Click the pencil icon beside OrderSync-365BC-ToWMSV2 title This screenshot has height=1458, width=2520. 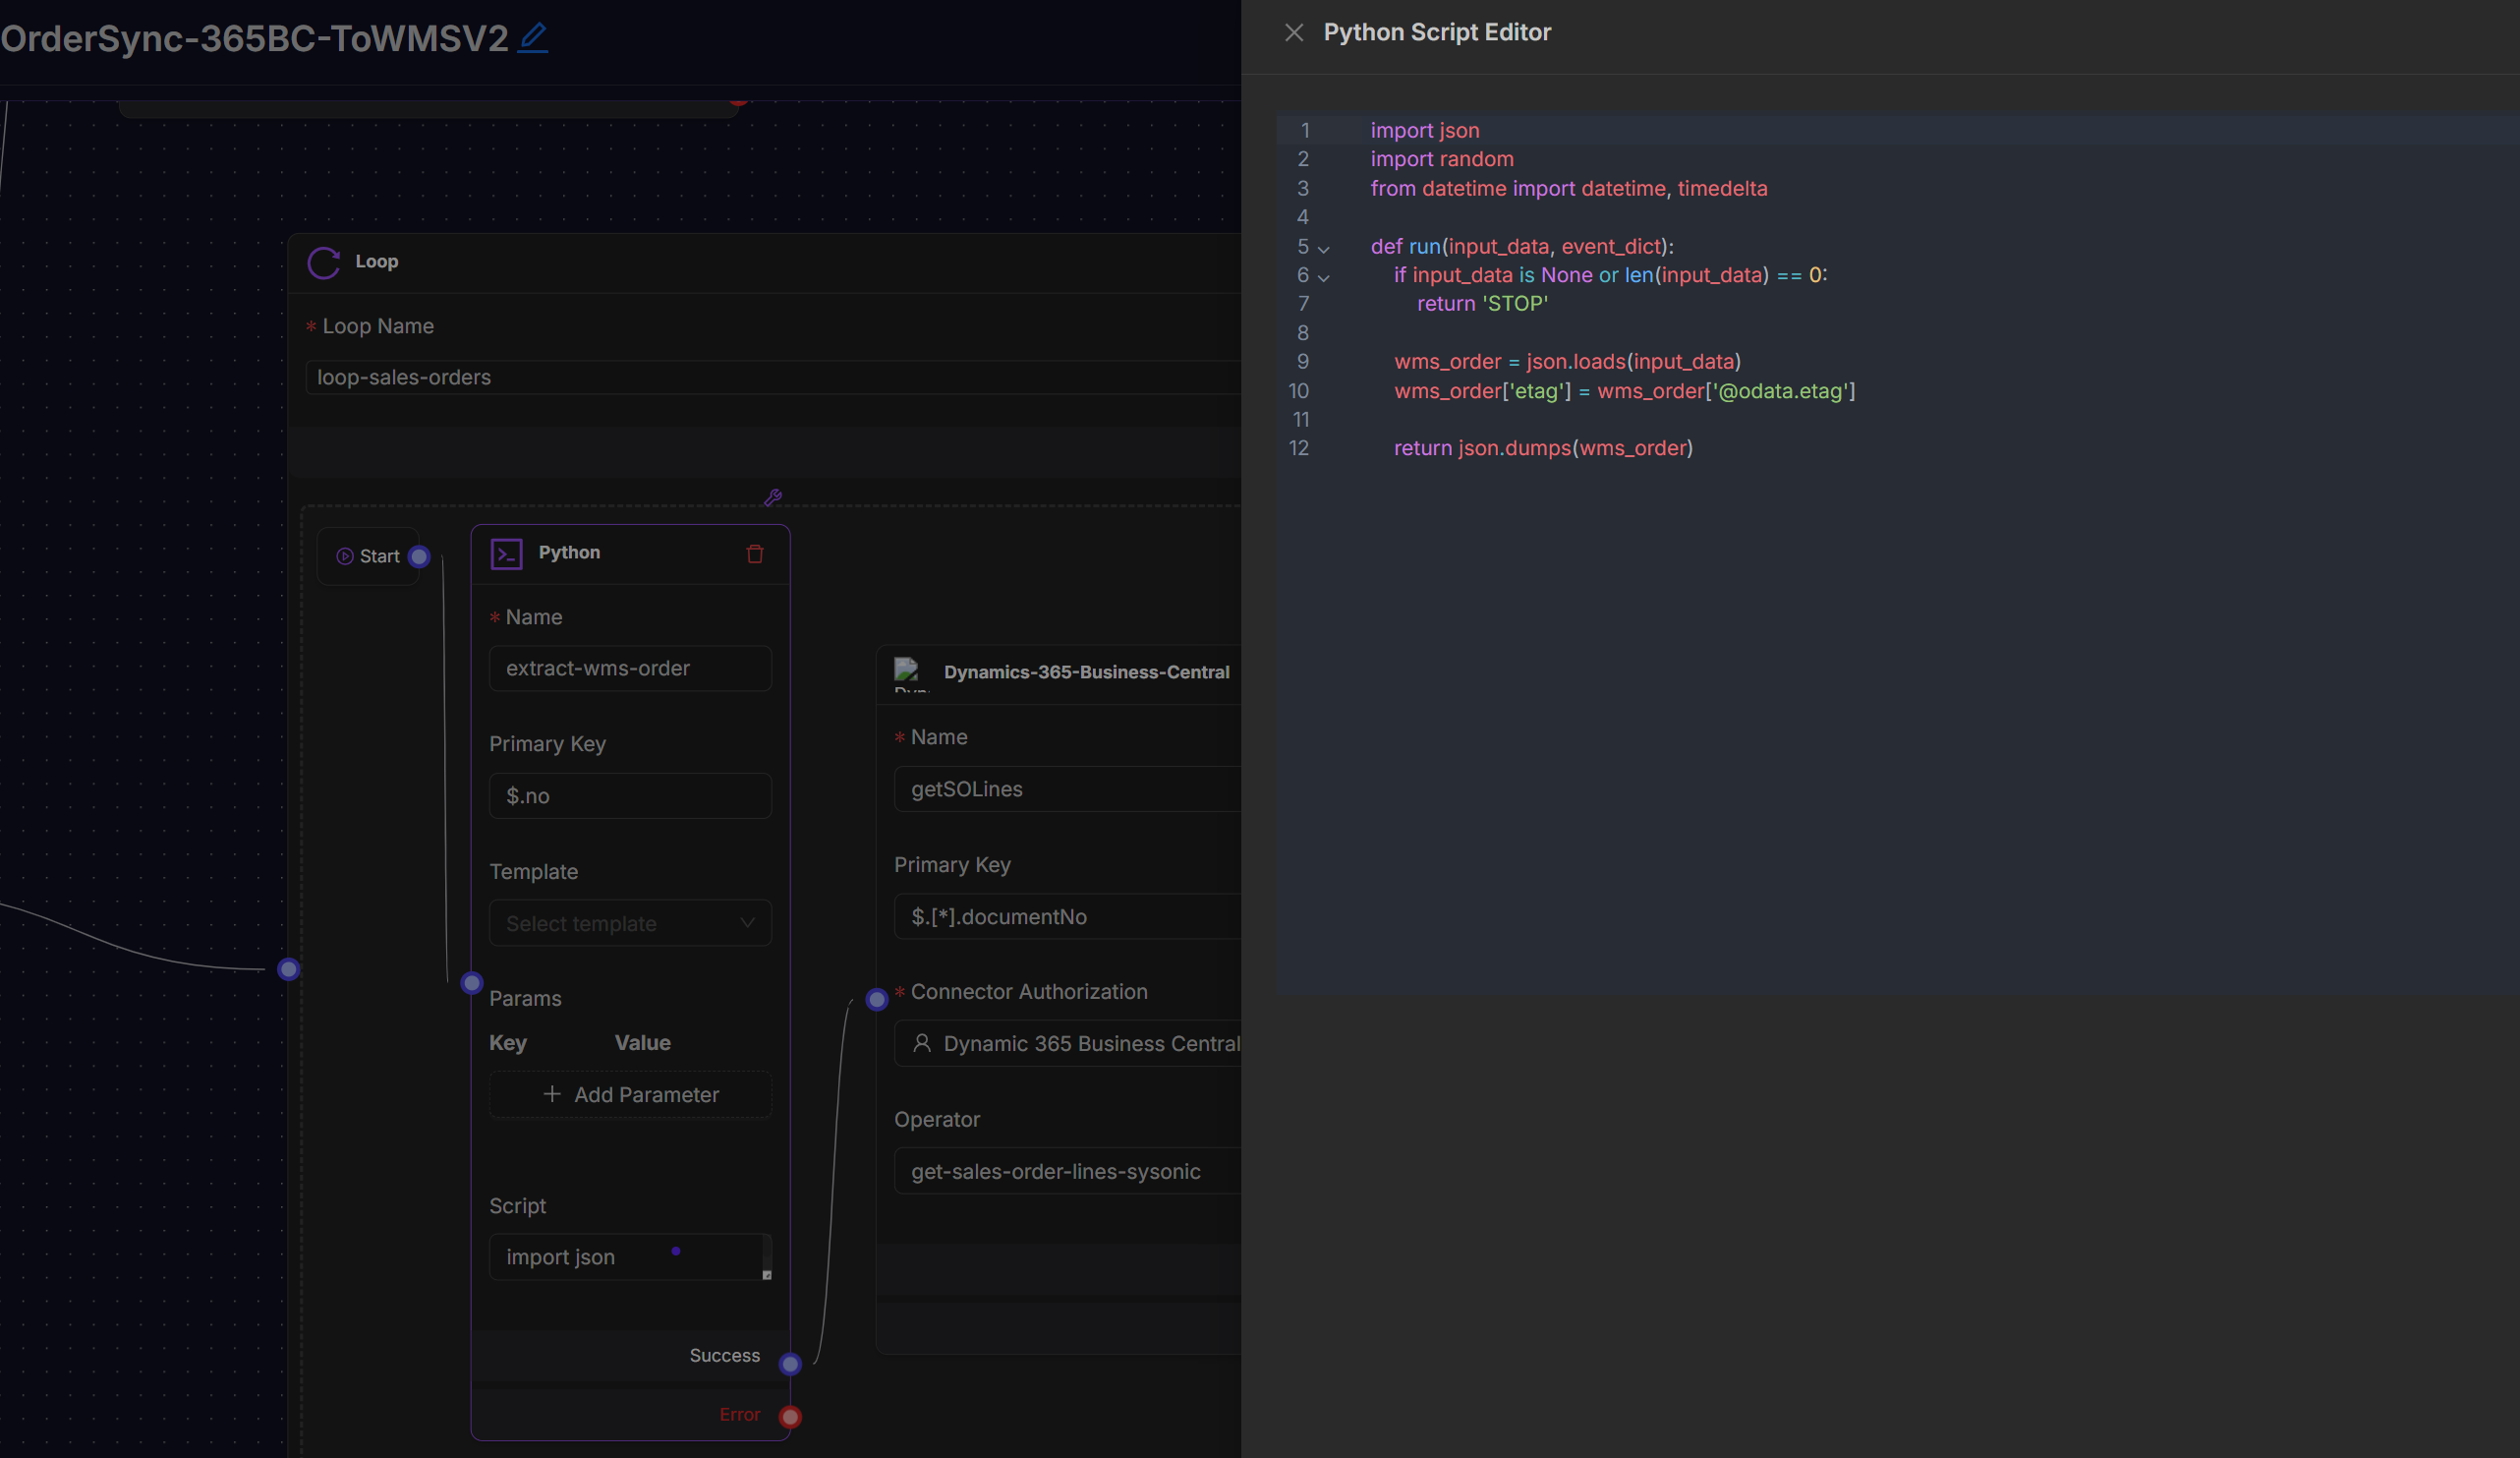tap(533, 37)
